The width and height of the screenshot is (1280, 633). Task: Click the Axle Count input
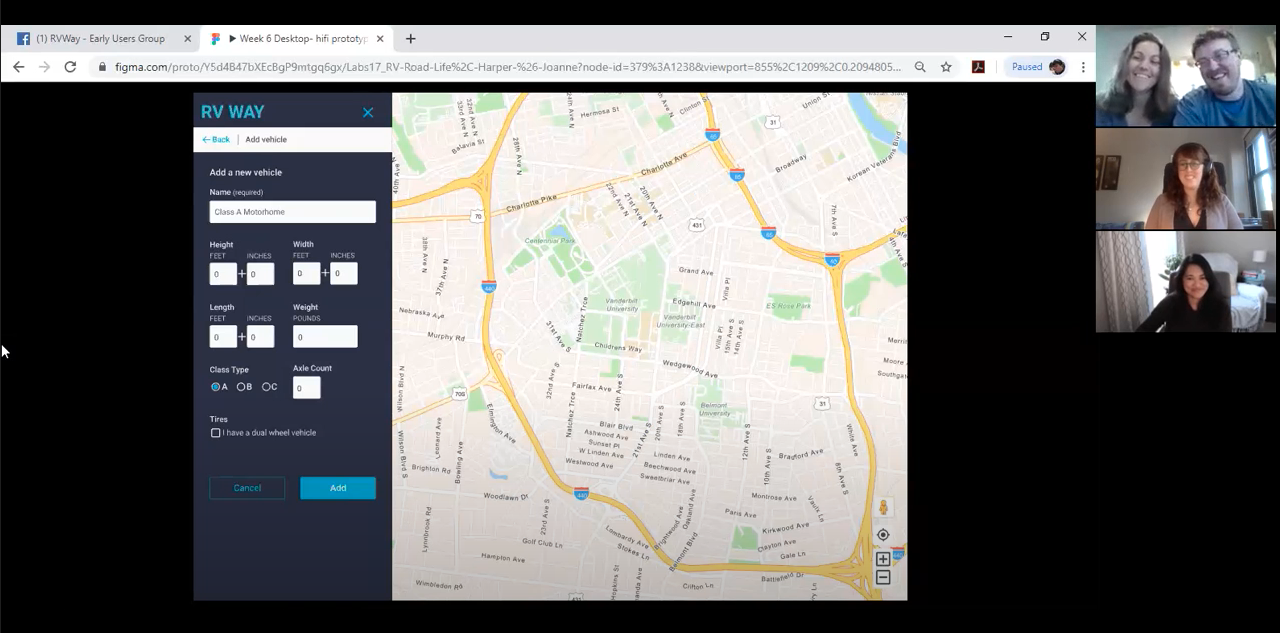click(306, 388)
